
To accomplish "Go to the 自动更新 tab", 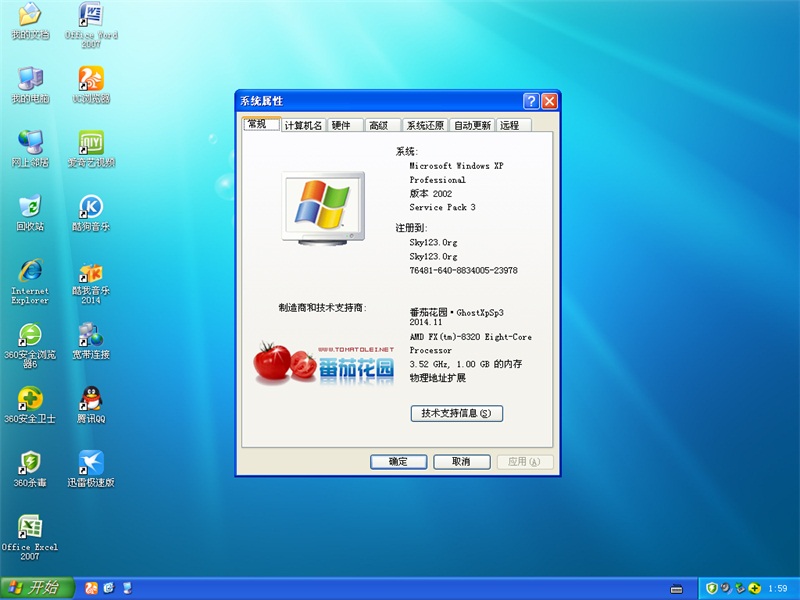I will [x=472, y=126].
